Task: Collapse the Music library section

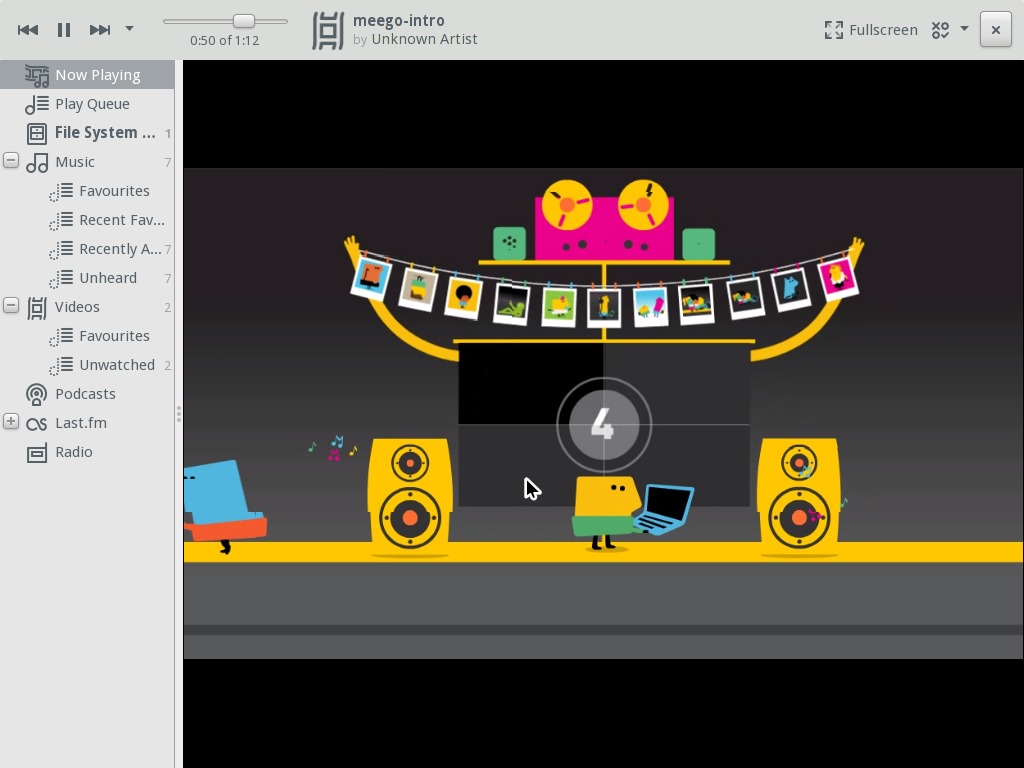Action: [10, 160]
